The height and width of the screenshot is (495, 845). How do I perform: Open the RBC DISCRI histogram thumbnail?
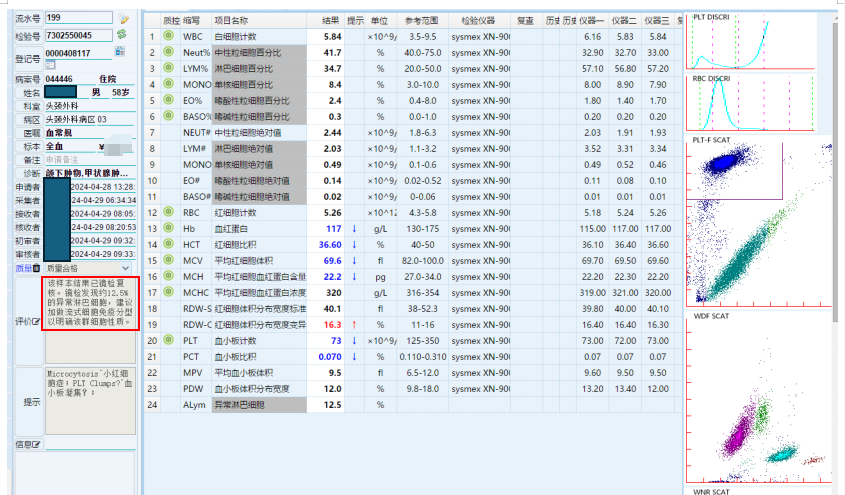(x=750, y=103)
